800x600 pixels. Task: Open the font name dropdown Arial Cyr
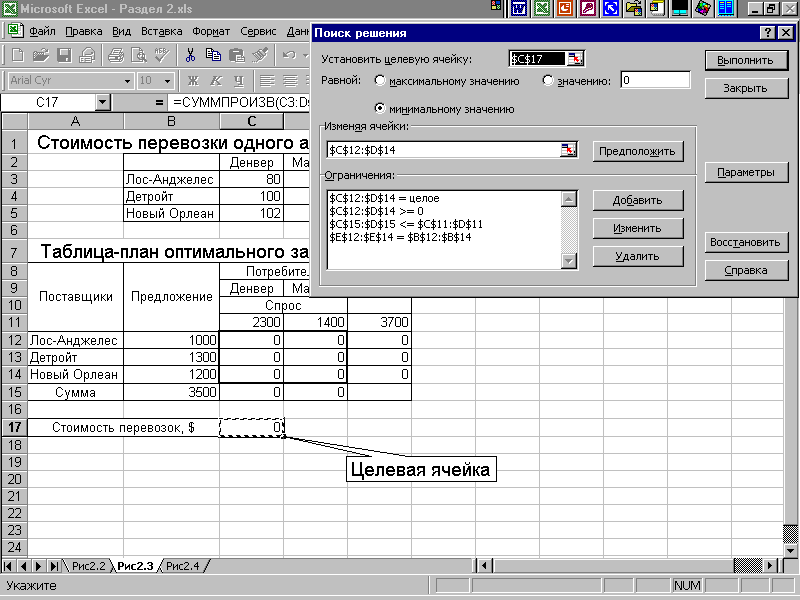(x=128, y=81)
